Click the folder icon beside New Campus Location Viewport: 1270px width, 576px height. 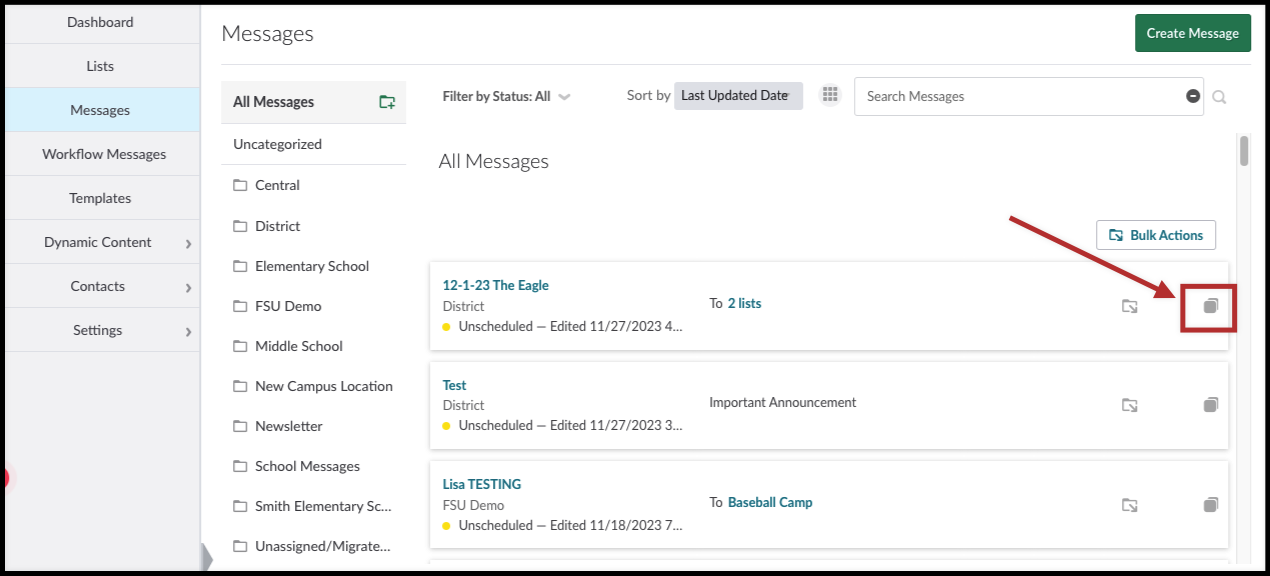click(240, 386)
